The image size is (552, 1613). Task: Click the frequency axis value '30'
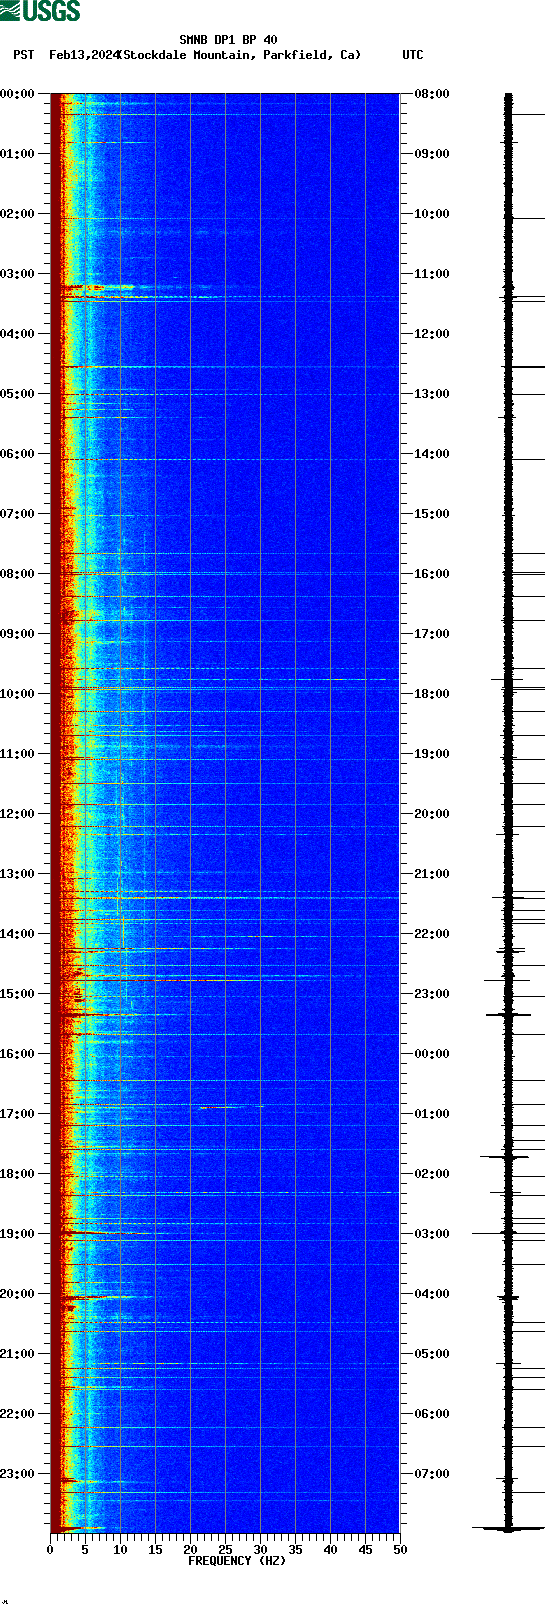pos(260,1550)
